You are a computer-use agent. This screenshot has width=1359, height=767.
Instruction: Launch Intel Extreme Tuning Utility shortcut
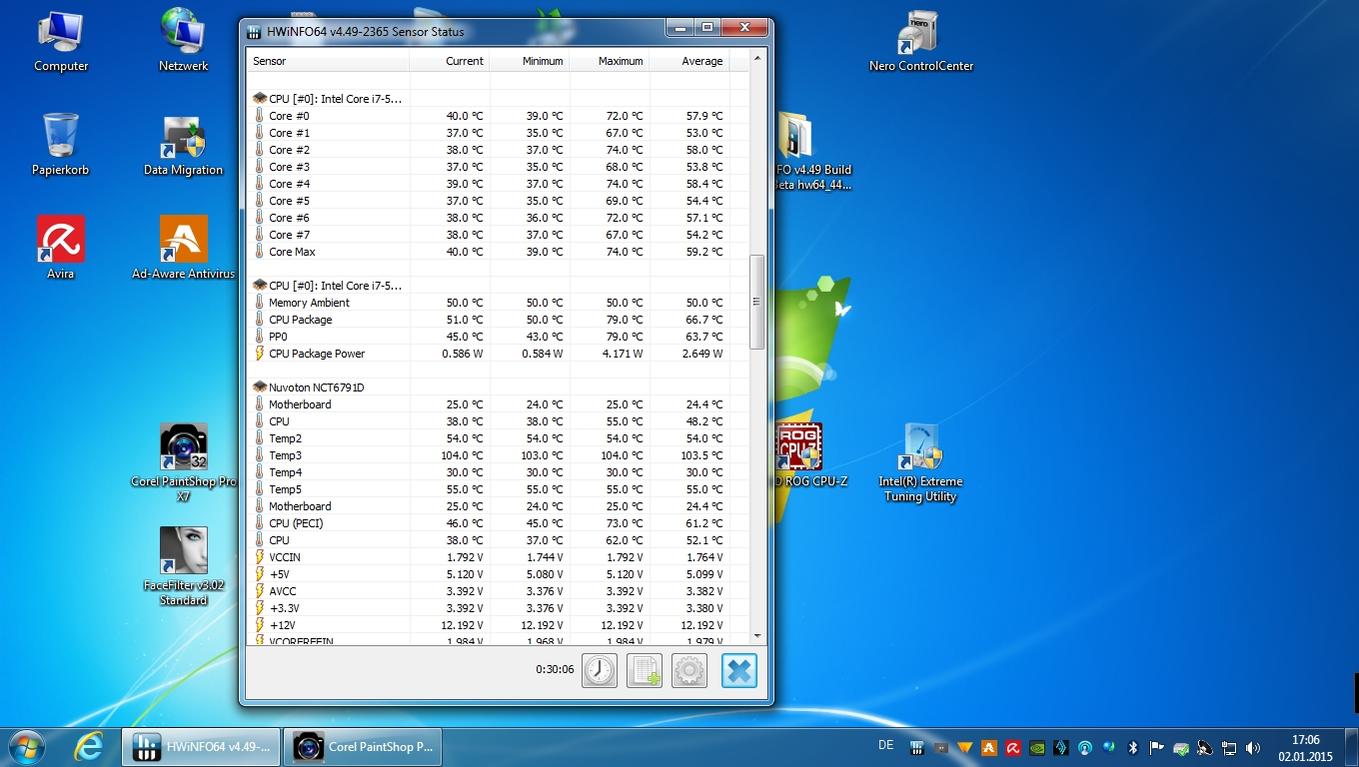pyautogui.click(x=919, y=462)
